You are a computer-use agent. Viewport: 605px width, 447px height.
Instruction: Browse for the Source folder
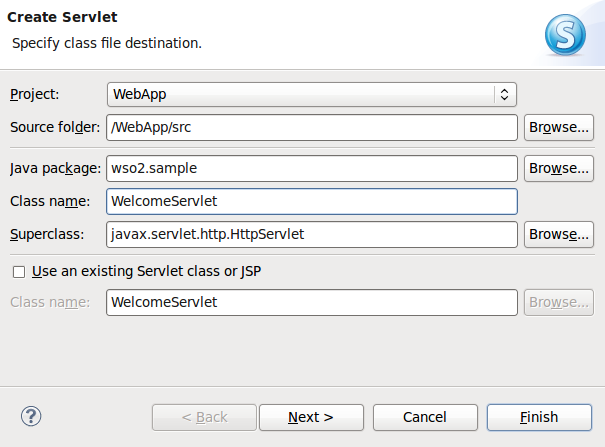pos(559,127)
